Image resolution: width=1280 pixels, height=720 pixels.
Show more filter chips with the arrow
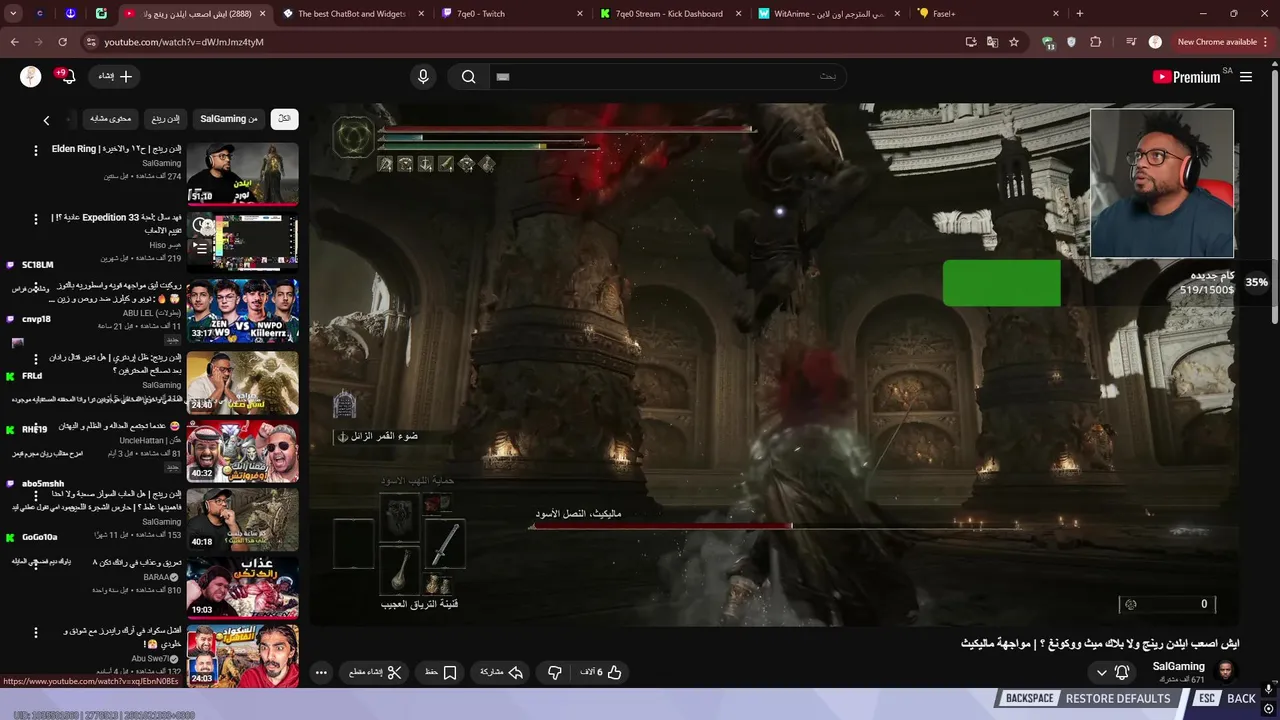[x=46, y=120]
